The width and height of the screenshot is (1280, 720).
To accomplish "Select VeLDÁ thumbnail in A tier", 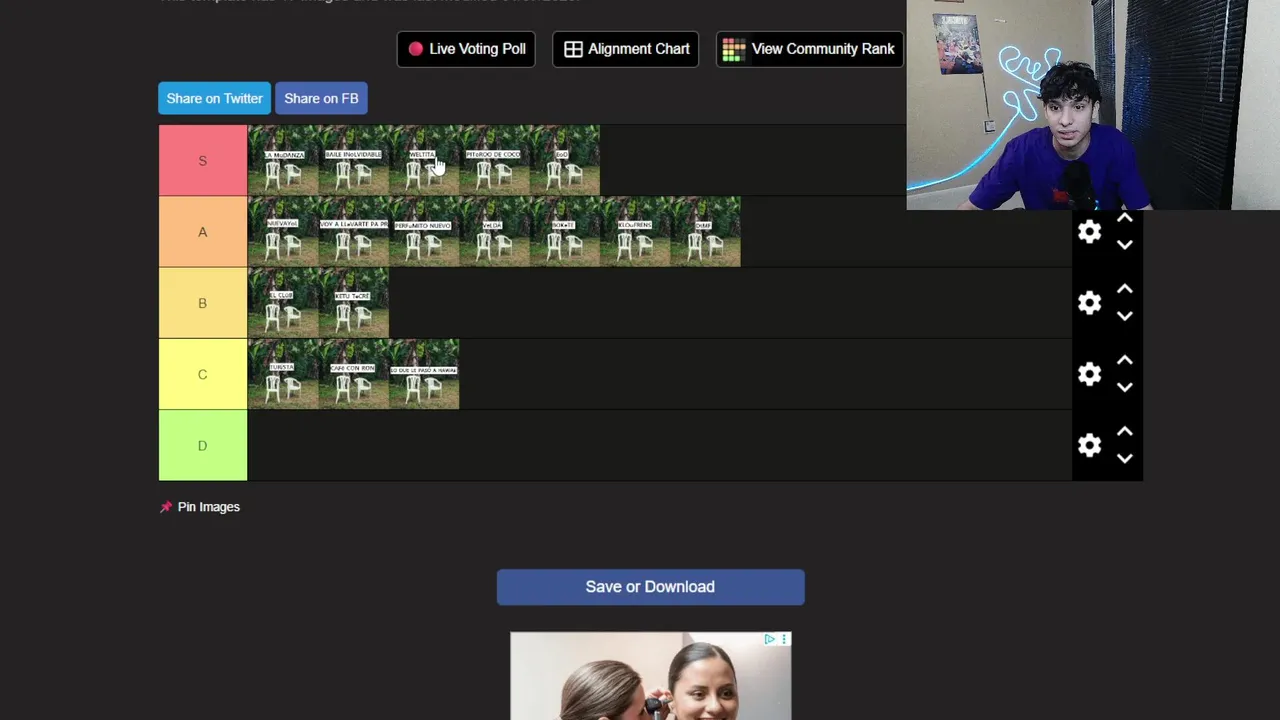I will pos(494,232).
